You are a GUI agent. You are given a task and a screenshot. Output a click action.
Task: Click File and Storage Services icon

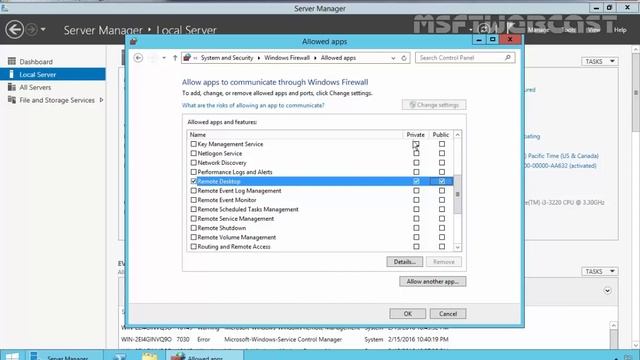12,100
